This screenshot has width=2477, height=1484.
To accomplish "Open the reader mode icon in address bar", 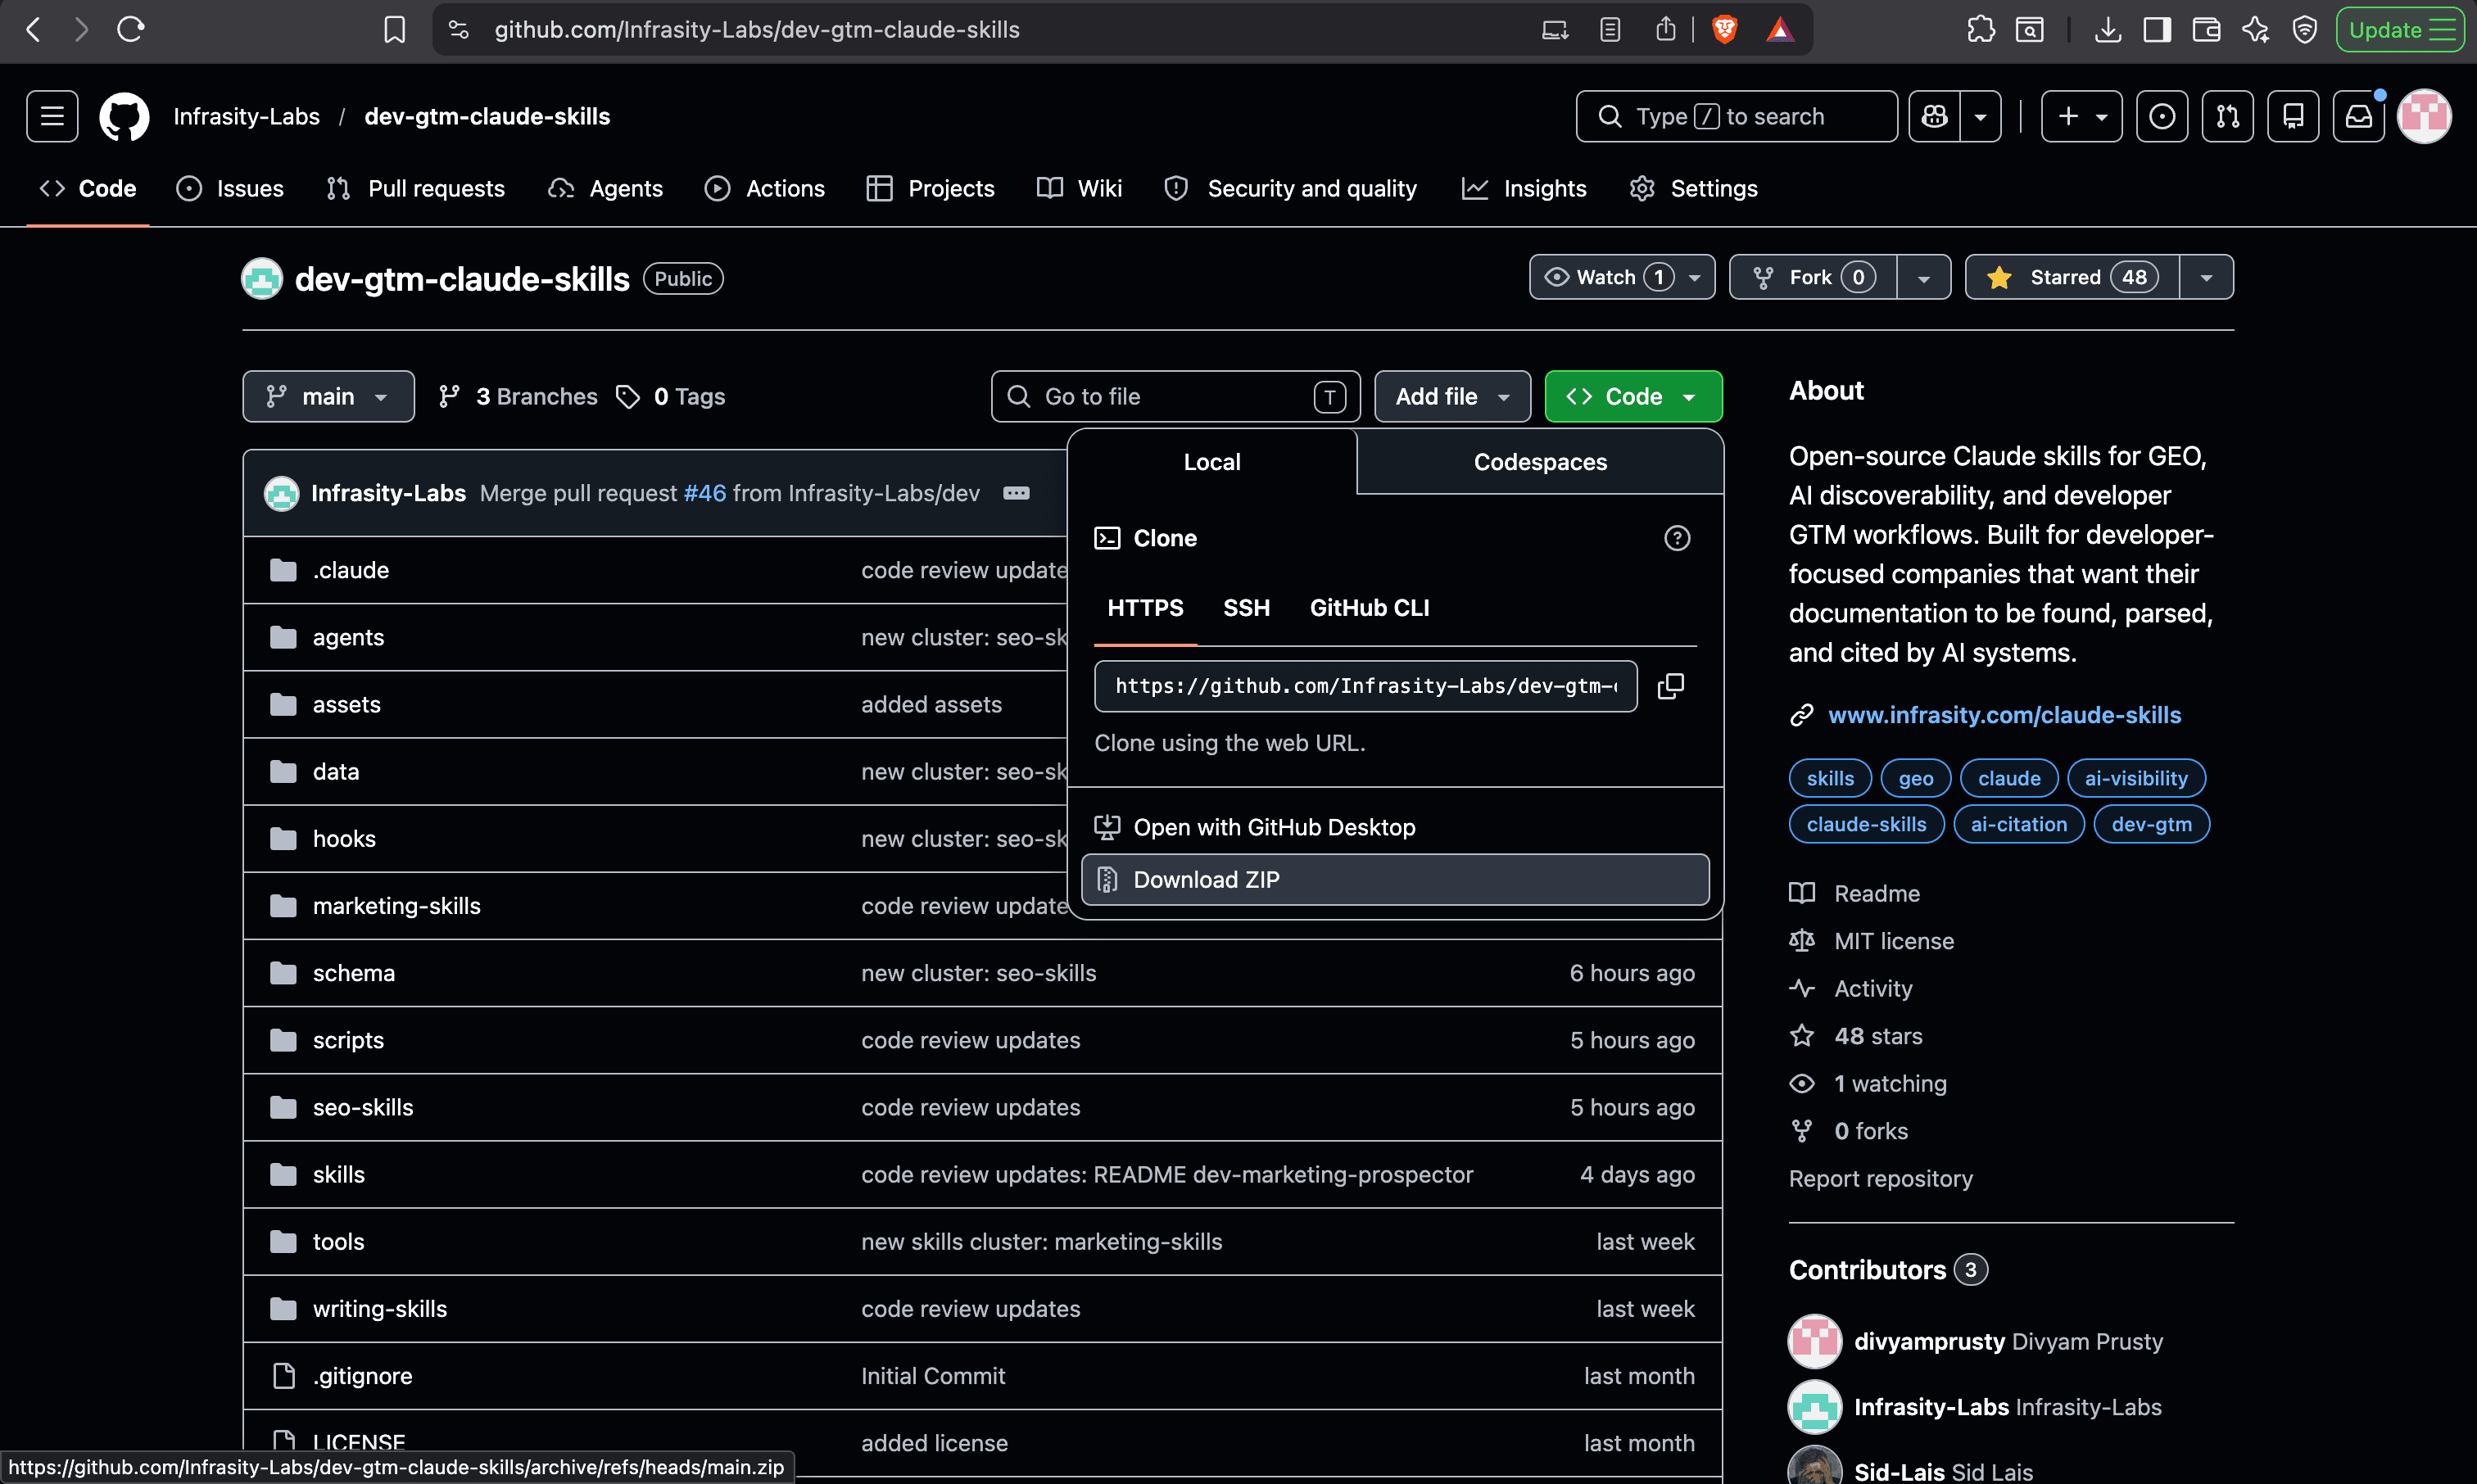I will click(1610, 30).
